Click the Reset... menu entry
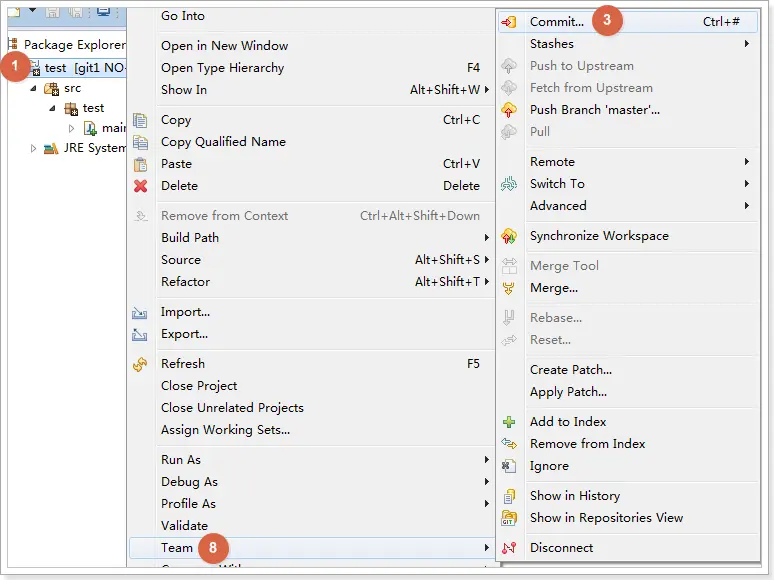The height and width of the screenshot is (580, 774). point(628,340)
